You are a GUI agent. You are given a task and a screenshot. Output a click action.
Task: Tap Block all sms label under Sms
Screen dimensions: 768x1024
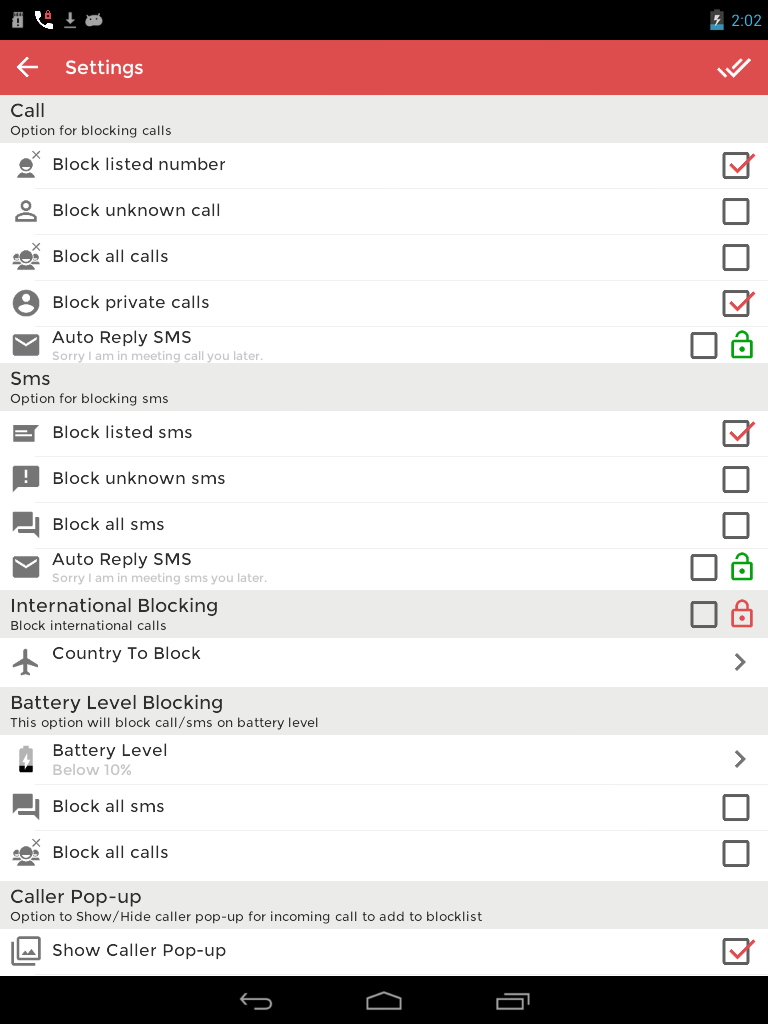[108, 525]
